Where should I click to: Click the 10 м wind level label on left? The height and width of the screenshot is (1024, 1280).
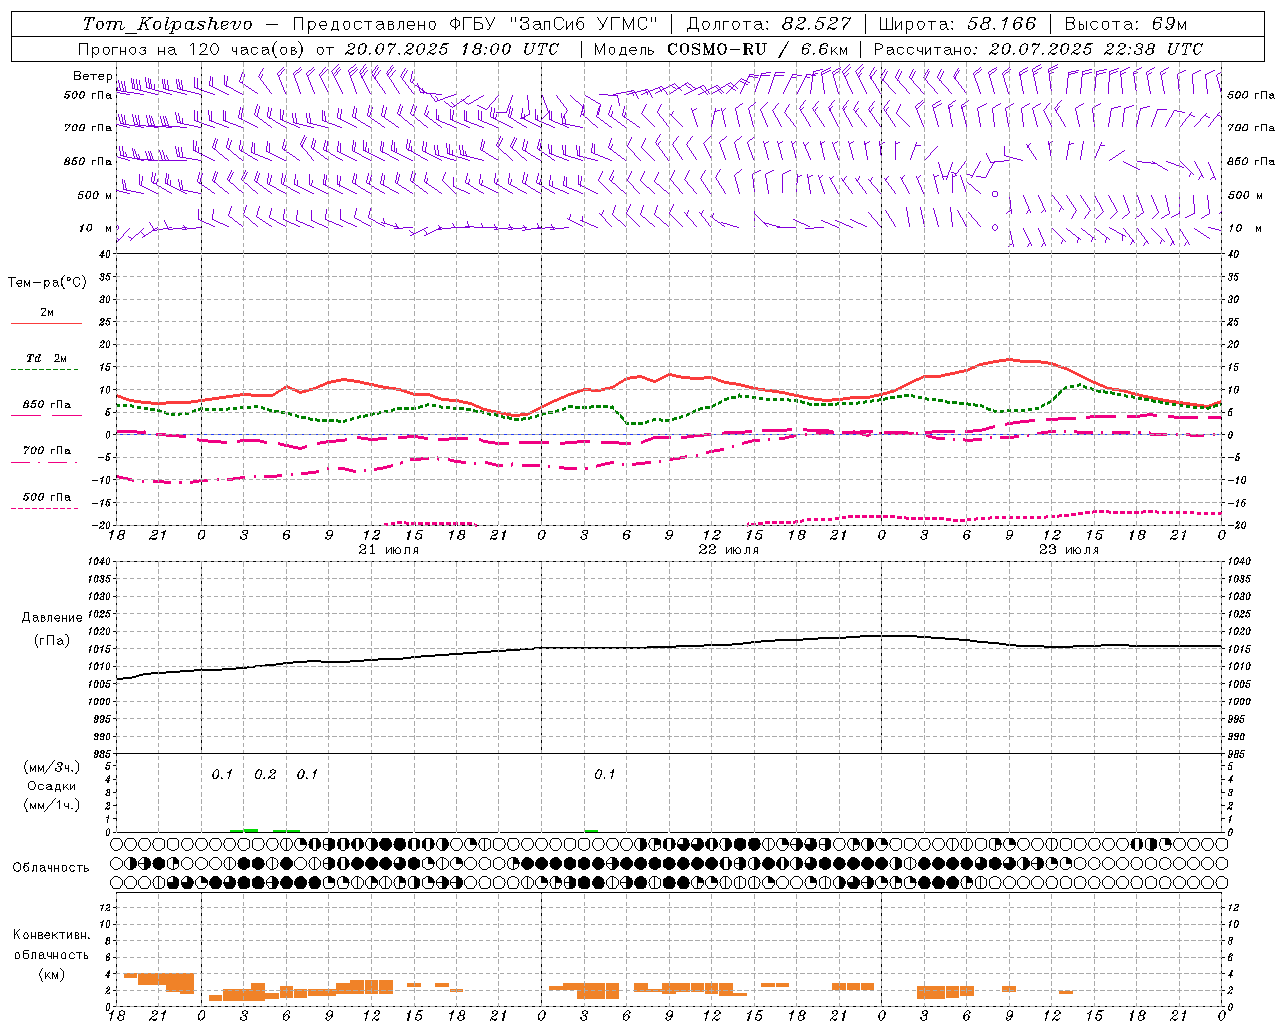(96, 228)
